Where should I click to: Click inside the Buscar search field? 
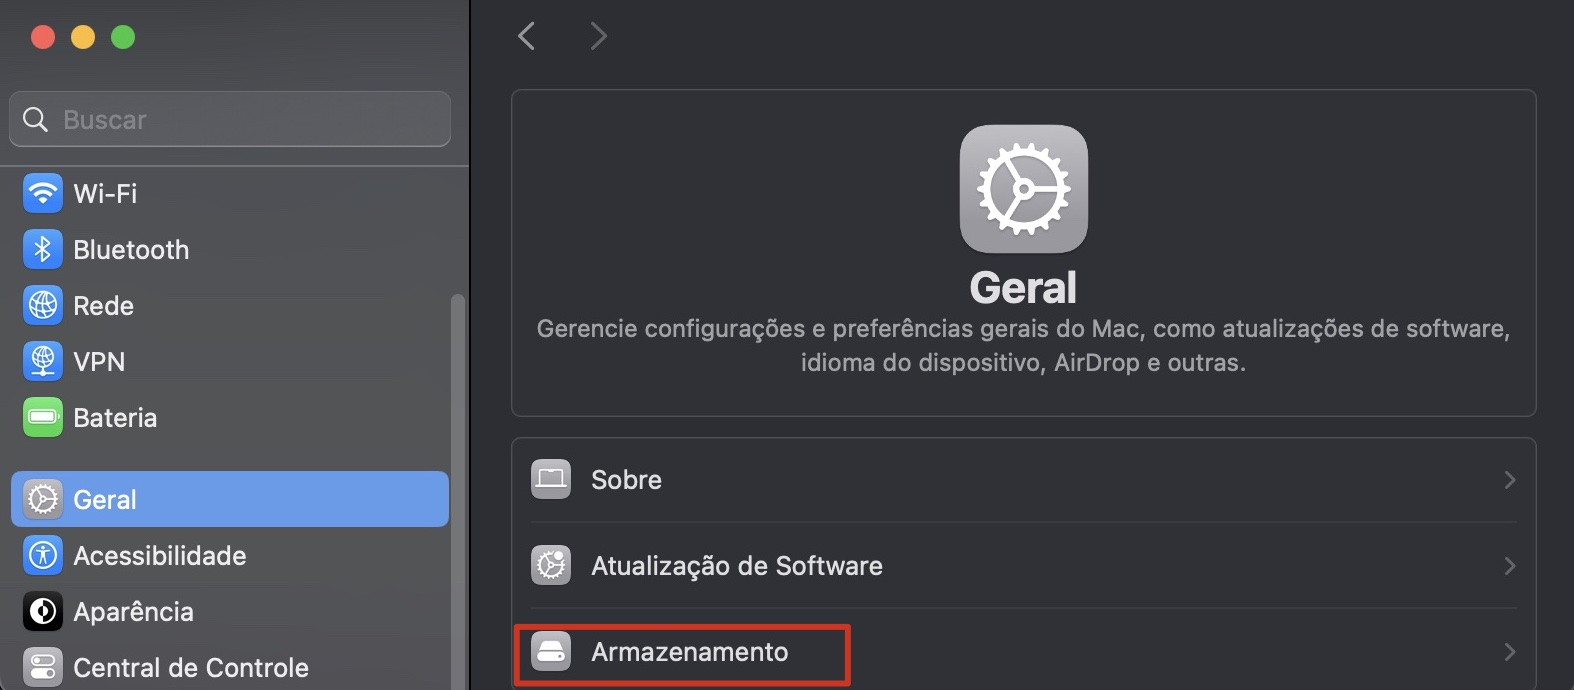pos(229,119)
